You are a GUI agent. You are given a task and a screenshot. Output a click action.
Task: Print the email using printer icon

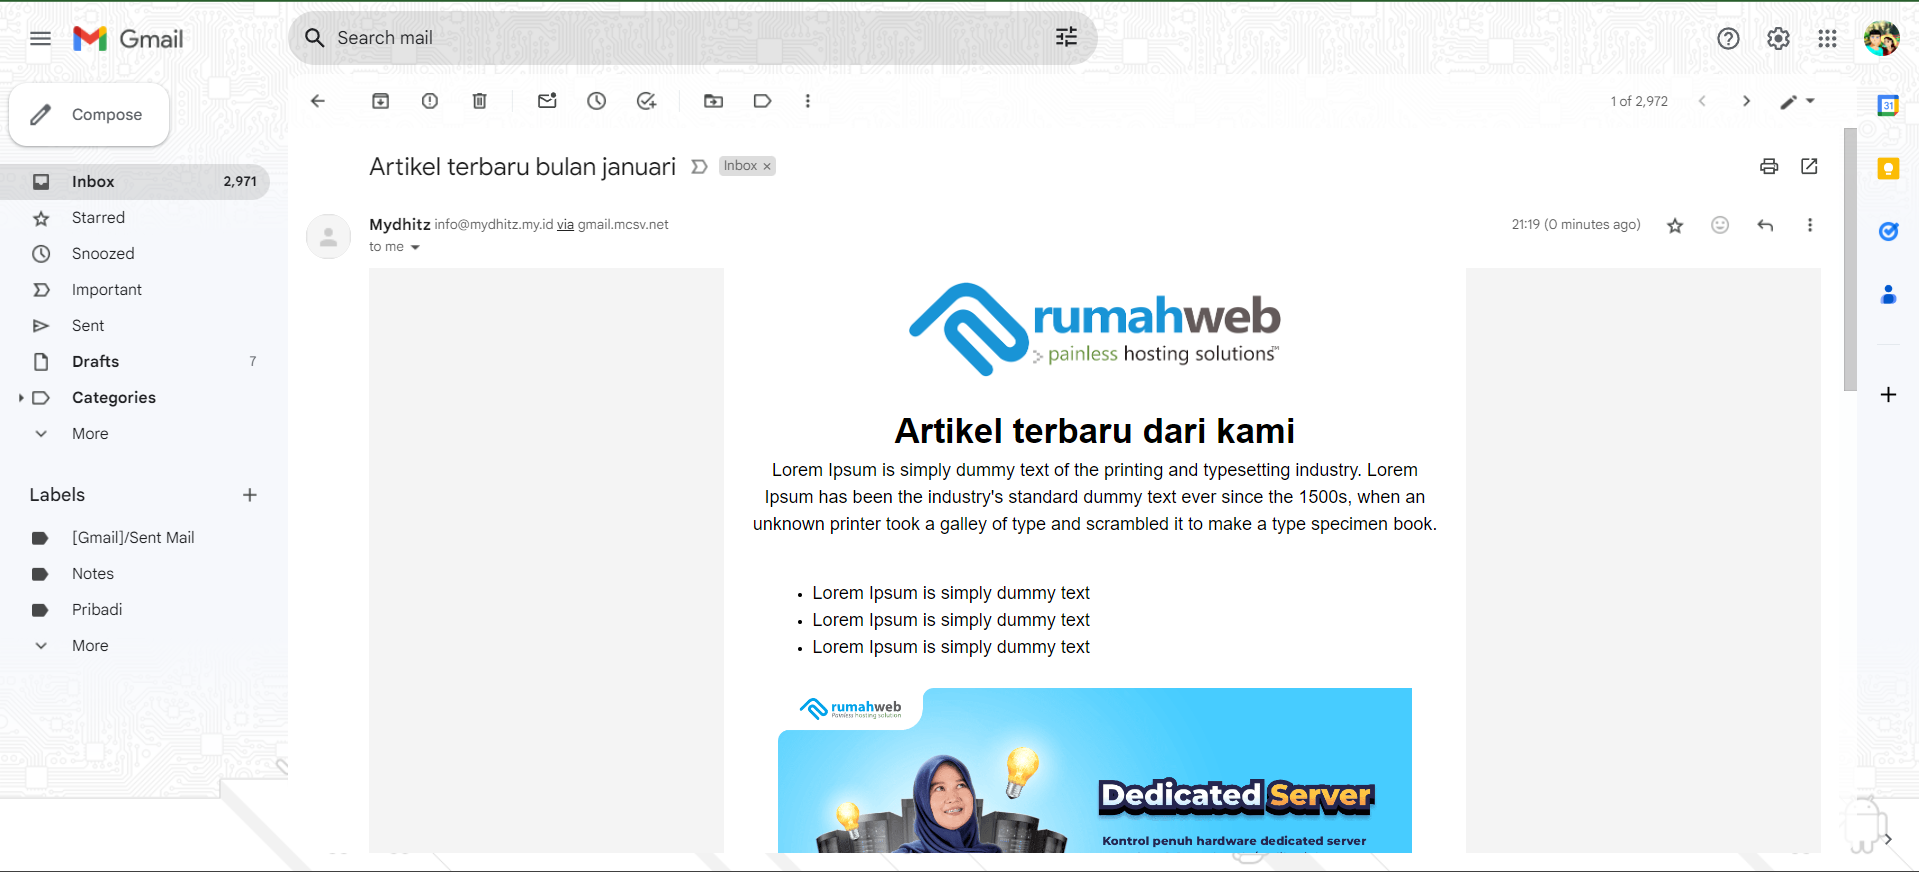pos(1769,166)
